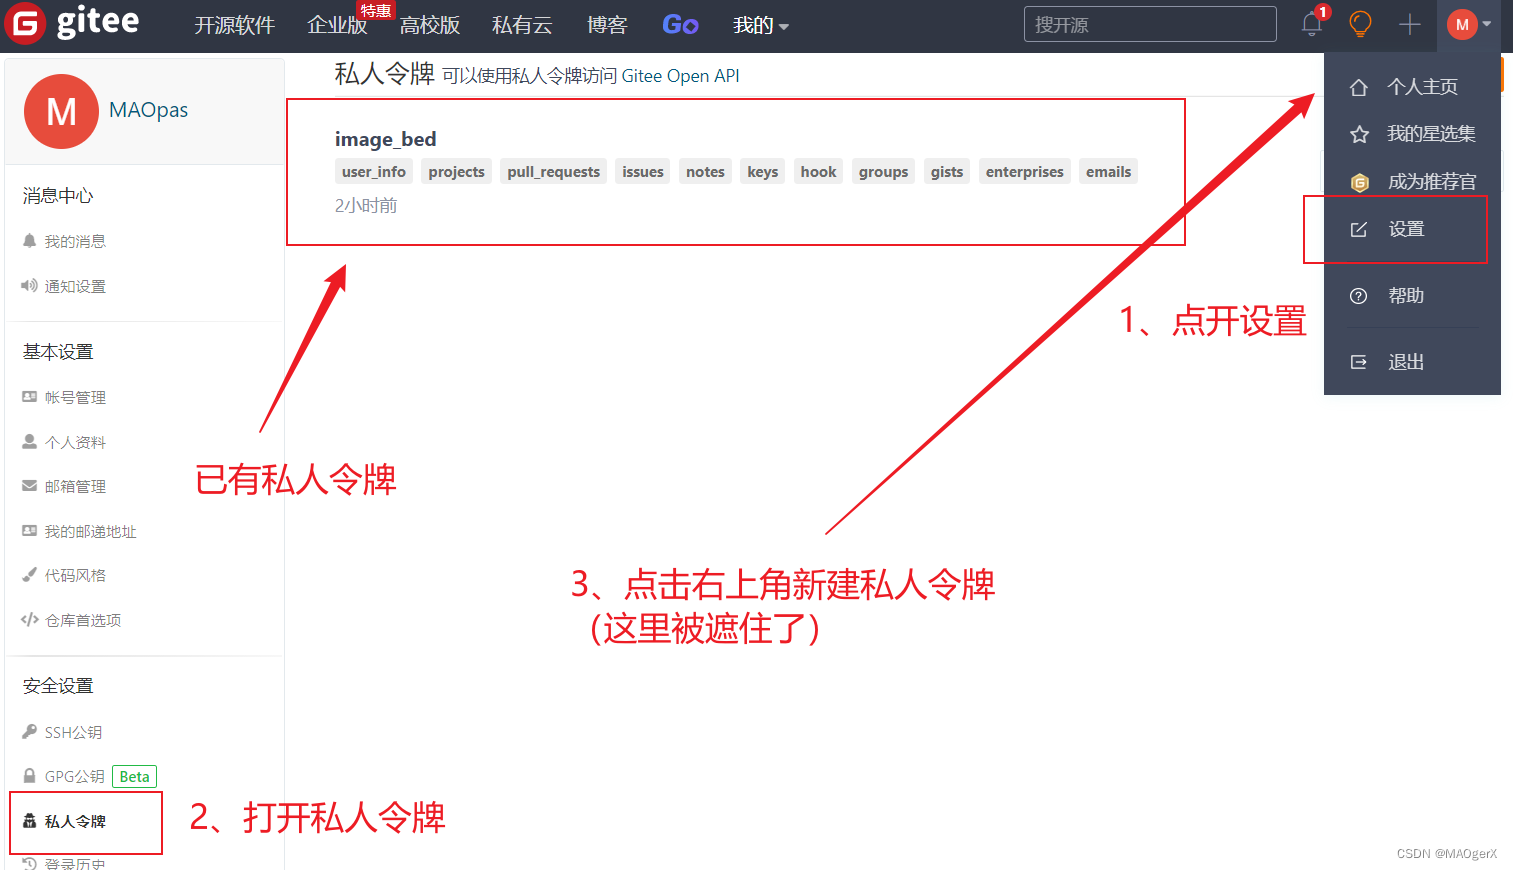Click the enterprises scope tag

tap(1024, 172)
